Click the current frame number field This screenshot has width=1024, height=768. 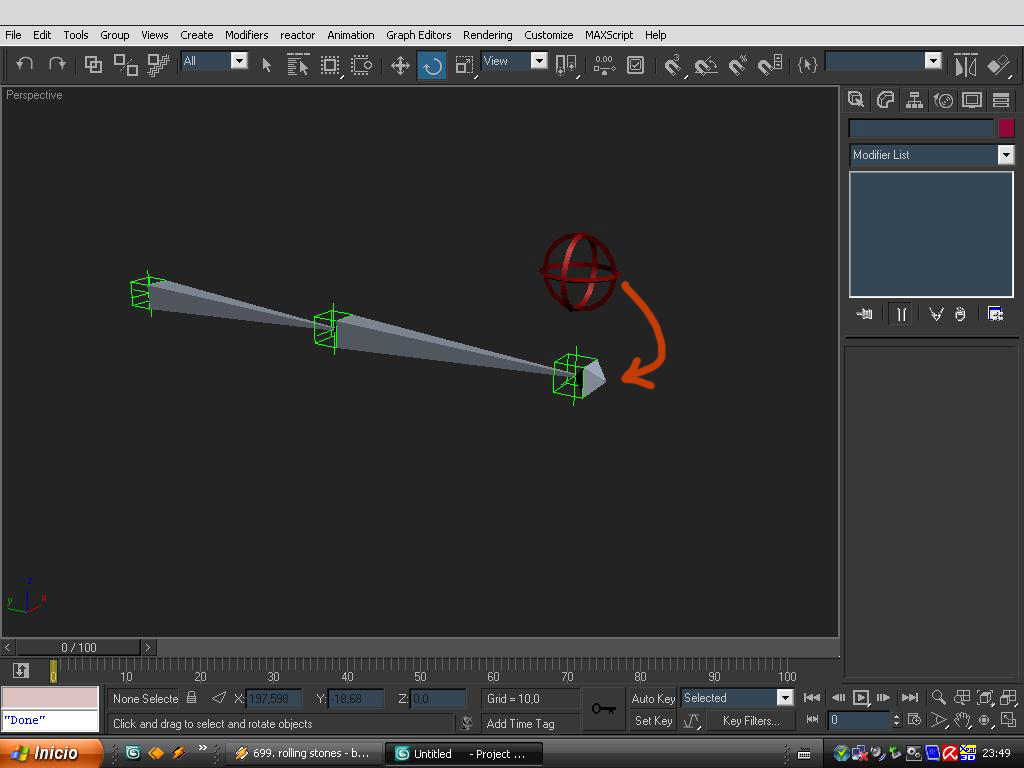coord(858,720)
